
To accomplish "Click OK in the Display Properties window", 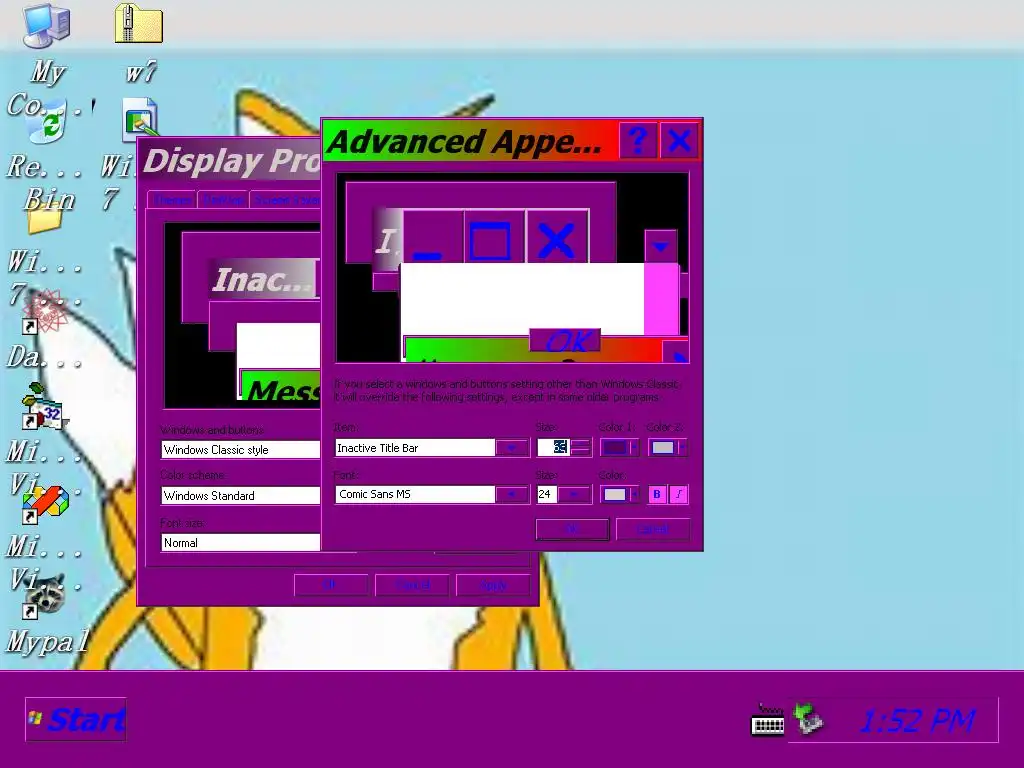I will [x=330, y=585].
